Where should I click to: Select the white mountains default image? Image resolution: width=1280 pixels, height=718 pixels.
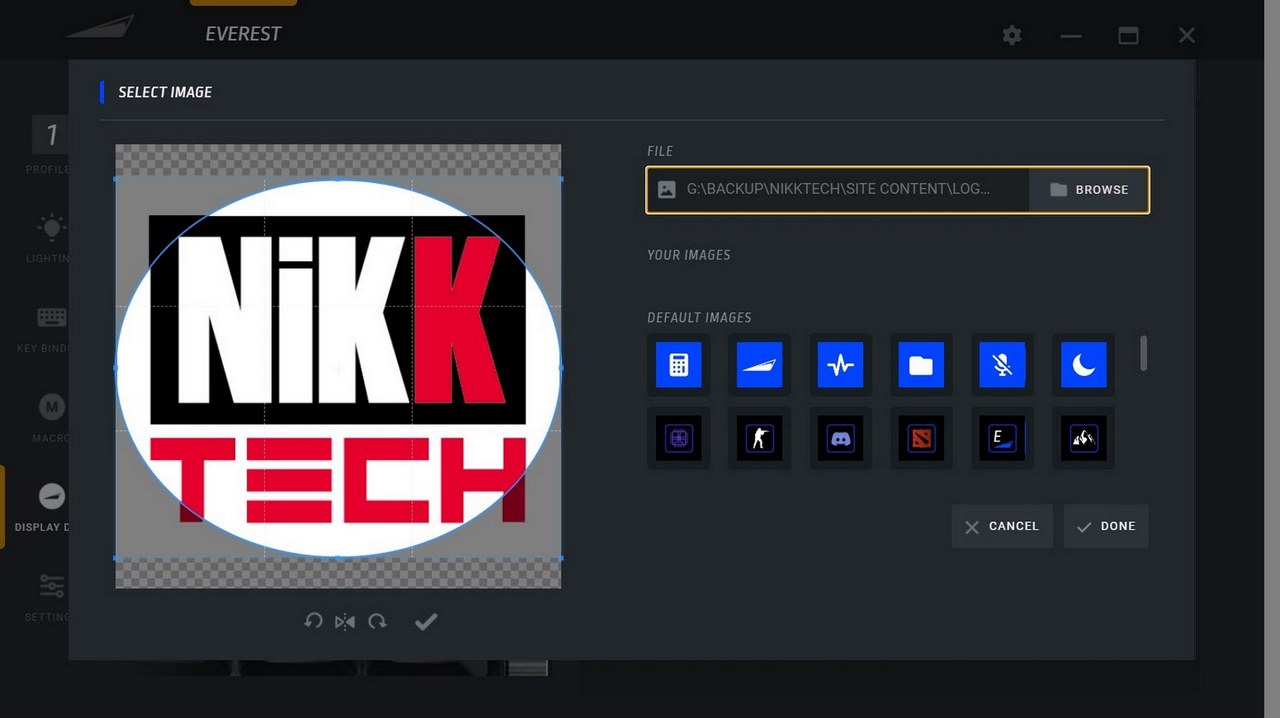point(1083,438)
